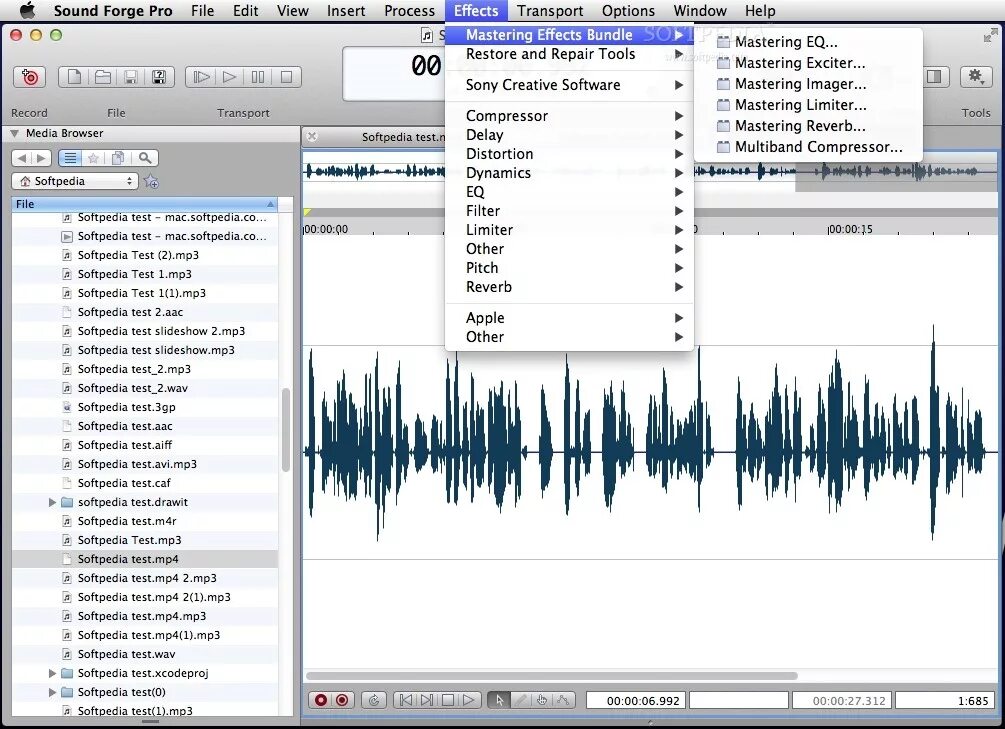Pause playback from the top toolbar
Screen dimensions: 1005x729
pos(258,77)
